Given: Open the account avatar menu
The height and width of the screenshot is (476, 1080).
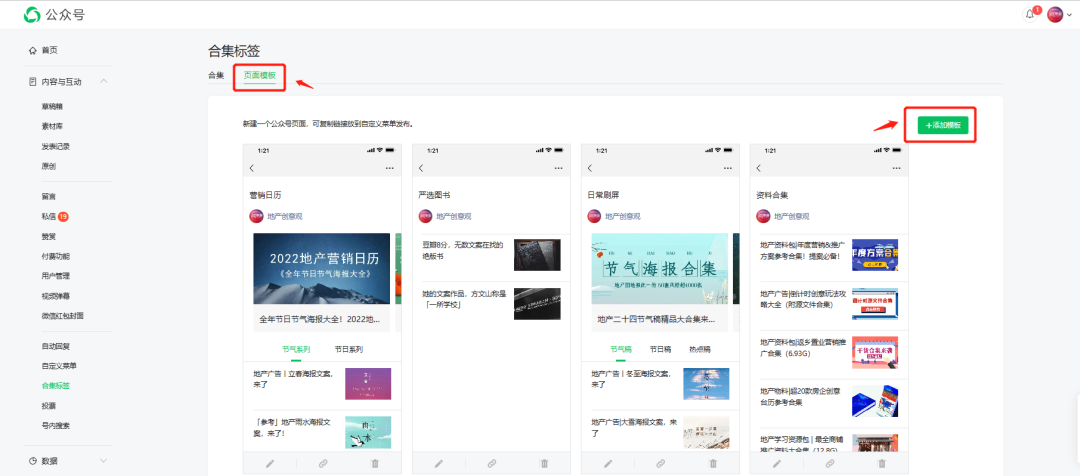Looking at the screenshot, I should tap(1054, 14).
